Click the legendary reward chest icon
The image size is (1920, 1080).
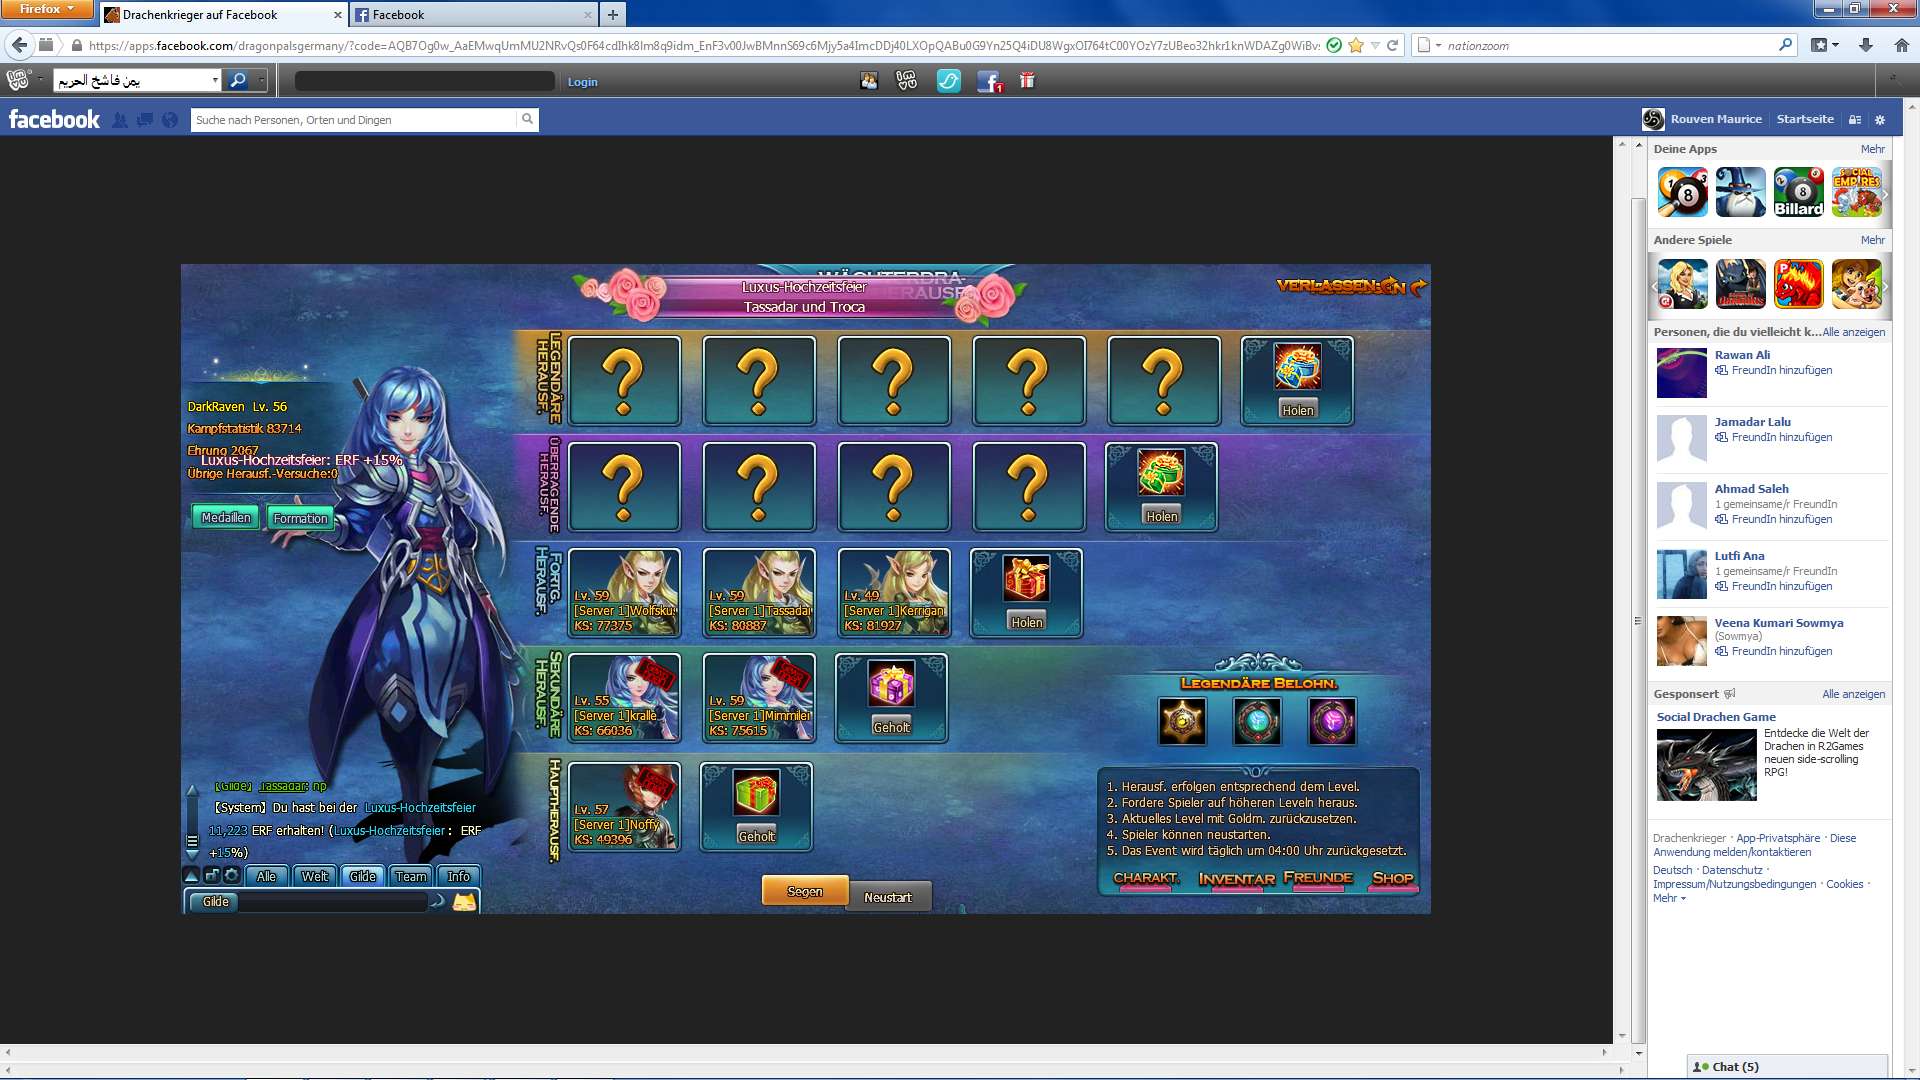(1297, 368)
